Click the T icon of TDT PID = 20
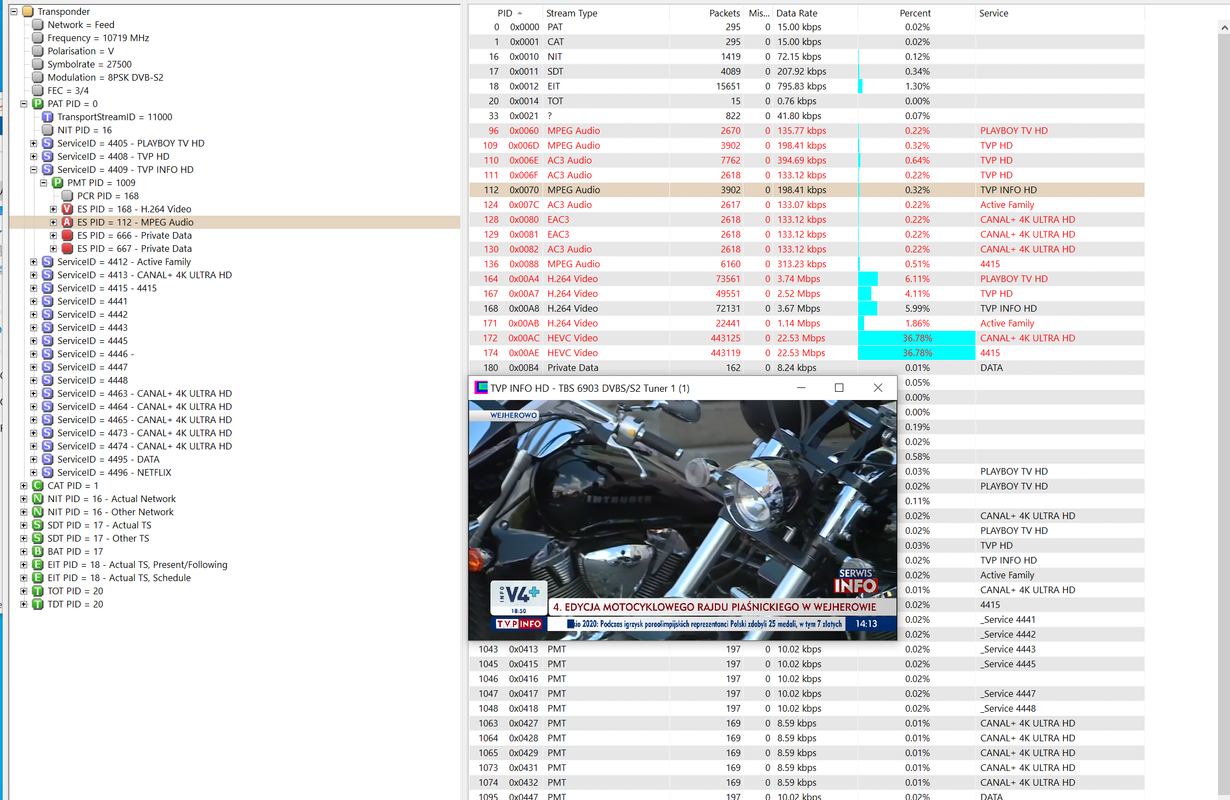The width and height of the screenshot is (1230, 800). 37,604
